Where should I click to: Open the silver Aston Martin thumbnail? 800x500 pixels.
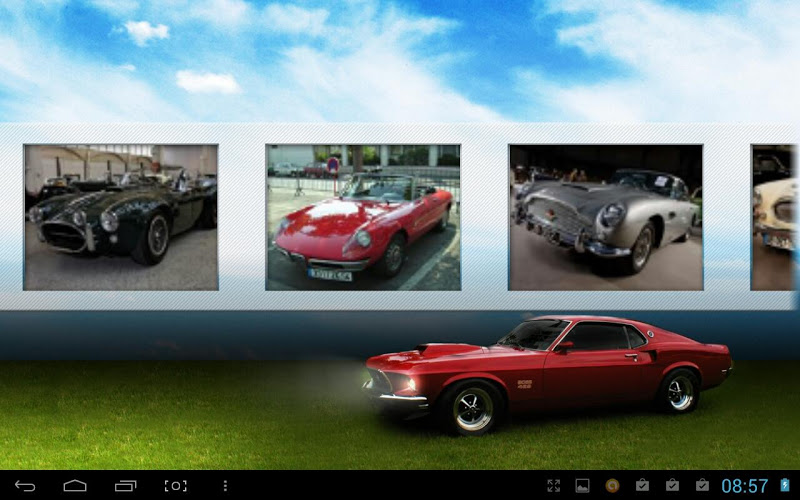[x=605, y=217]
